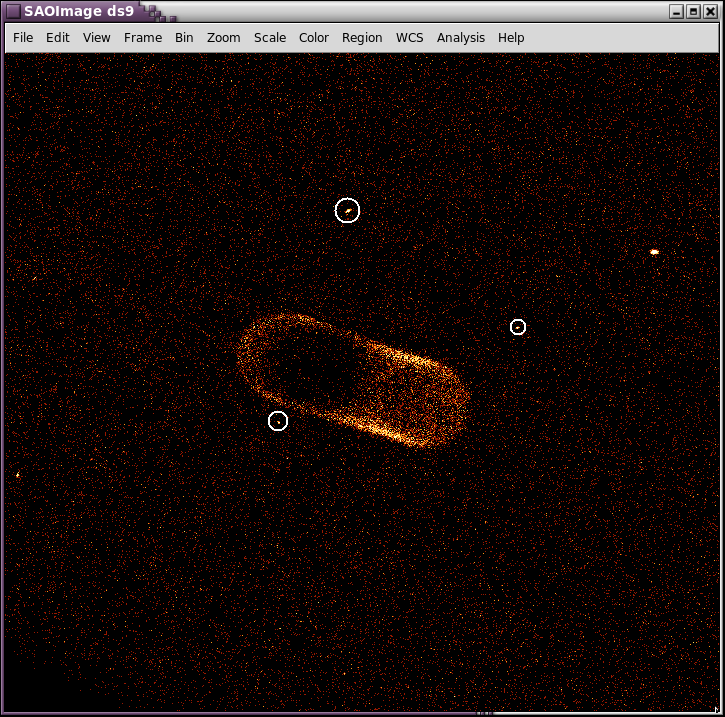
Task: Click the window menu icon in the title bar
Action: pos(13,11)
